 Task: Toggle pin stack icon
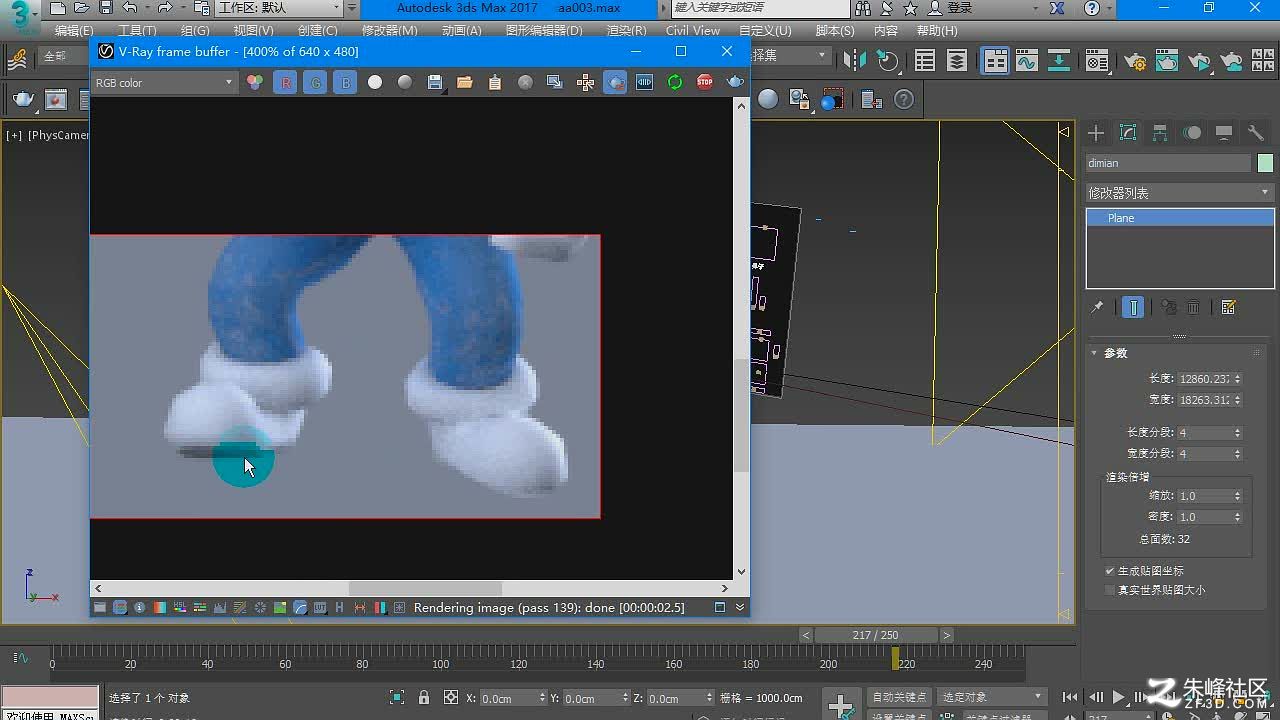click(1097, 307)
